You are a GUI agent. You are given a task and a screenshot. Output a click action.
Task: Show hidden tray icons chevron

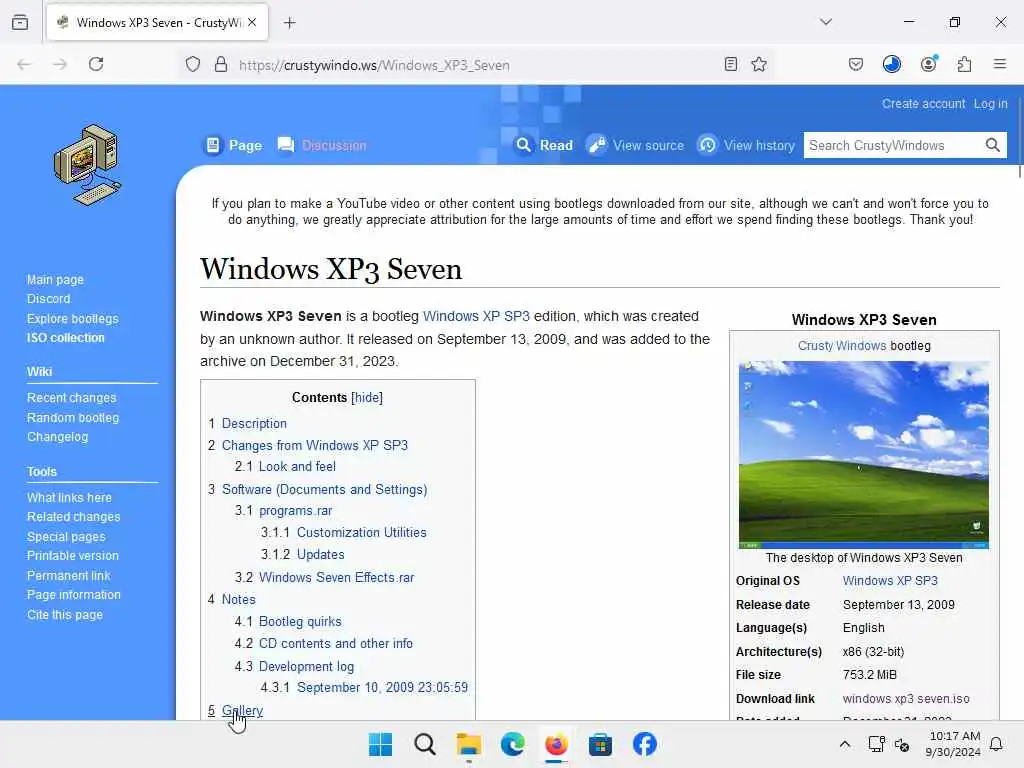pos(844,744)
